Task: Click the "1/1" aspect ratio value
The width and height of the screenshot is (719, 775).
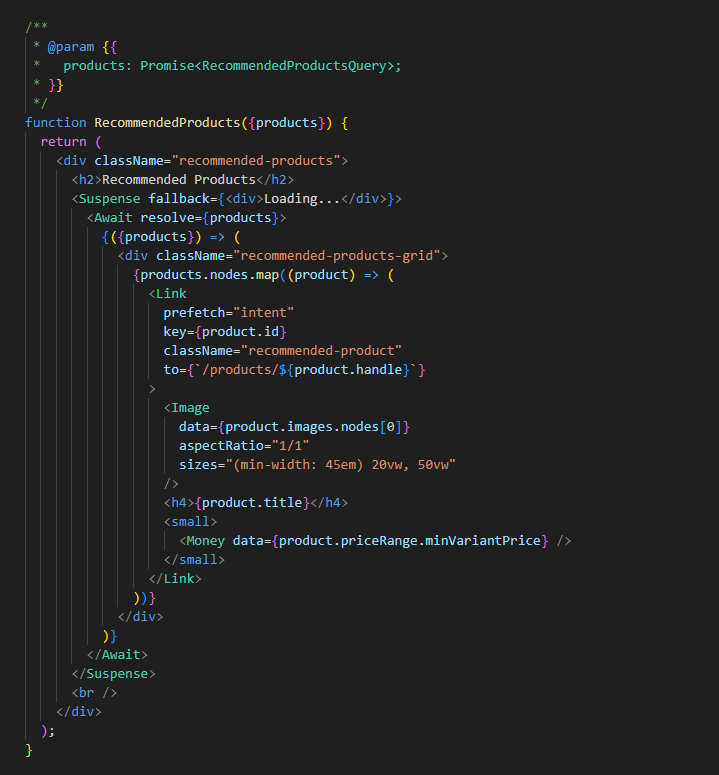Action: [291, 446]
